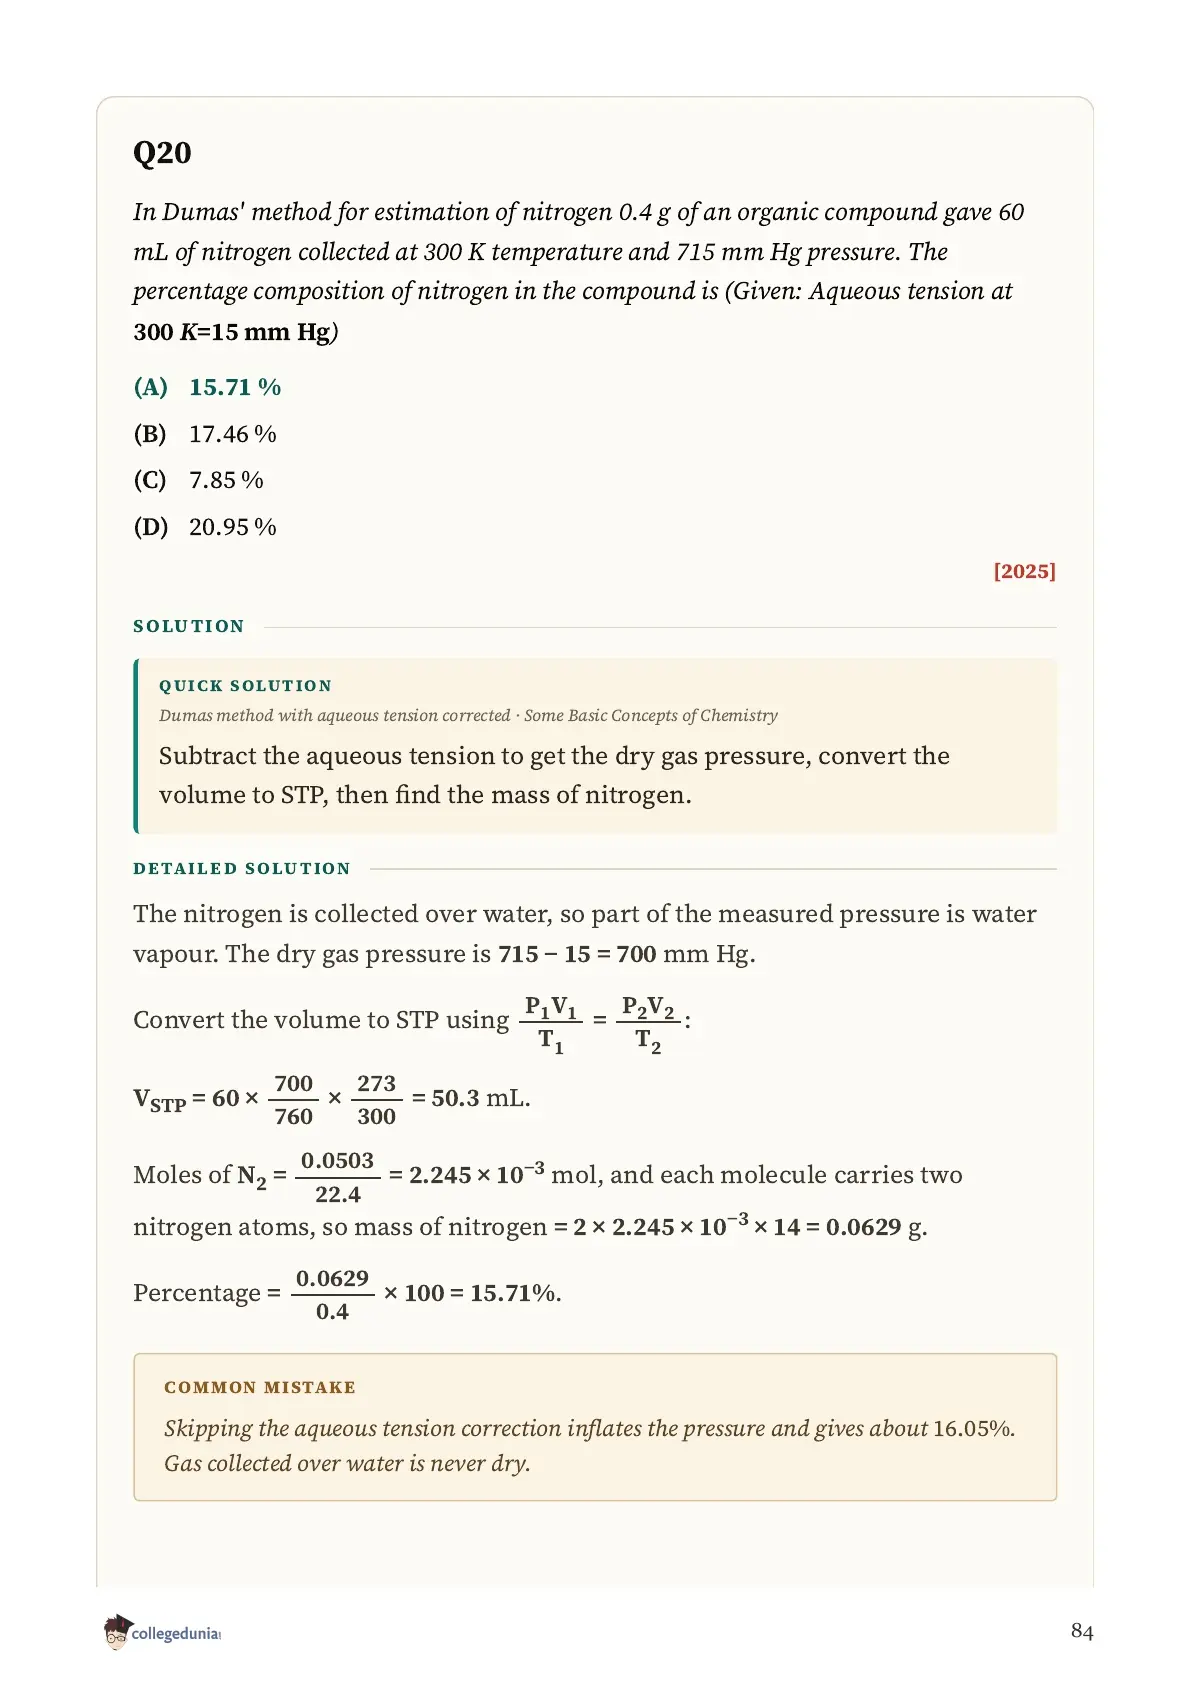Click the 0.0503/22.4 moles fraction
Screen dimensions: 1190x1684
pos(337,1177)
